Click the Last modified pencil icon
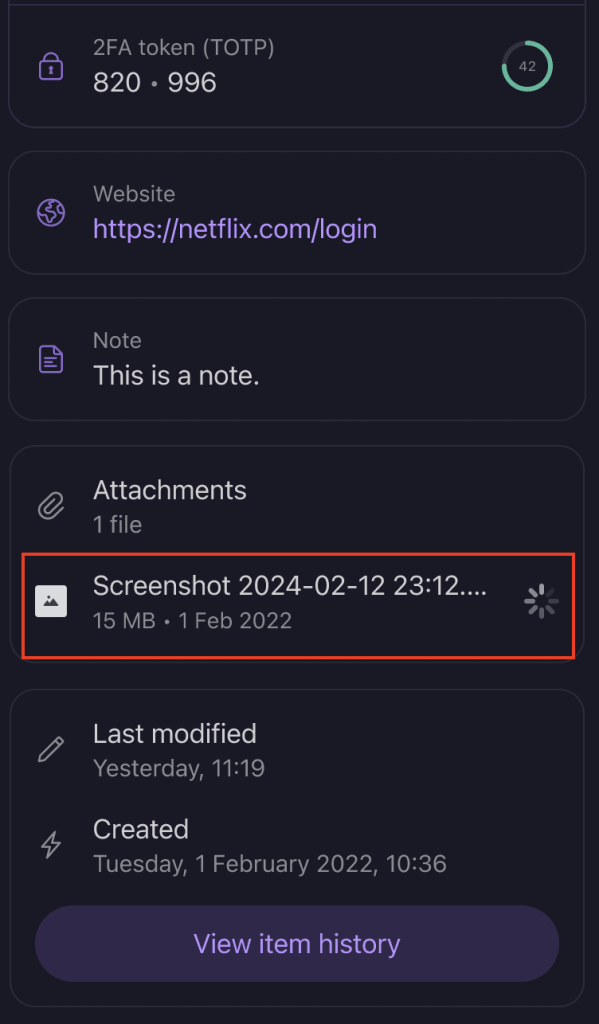Image resolution: width=599 pixels, height=1024 pixels. (51, 750)
